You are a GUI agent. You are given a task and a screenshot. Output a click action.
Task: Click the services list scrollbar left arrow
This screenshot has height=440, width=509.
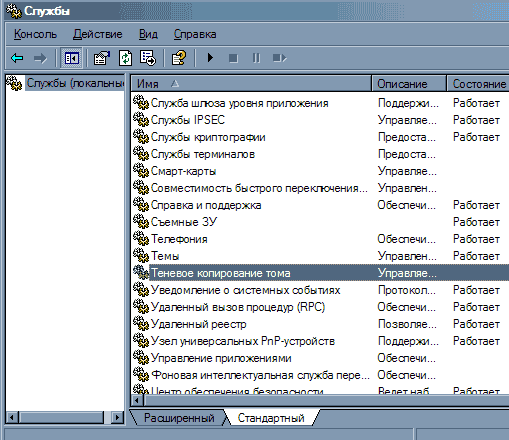[137, 400]
